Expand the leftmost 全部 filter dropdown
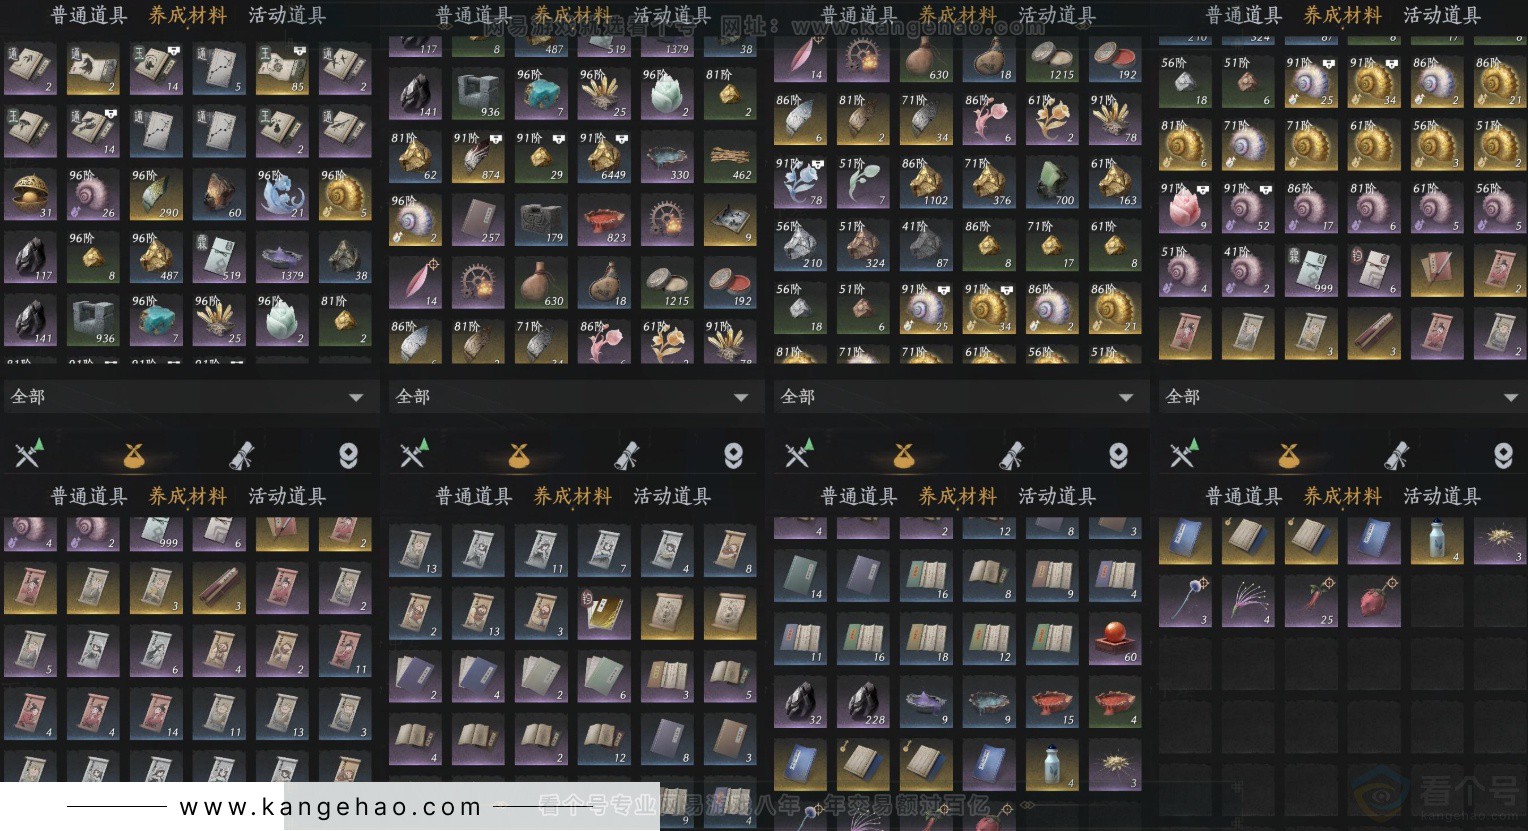The image size is (1528, 831). (x=189, y=397)
